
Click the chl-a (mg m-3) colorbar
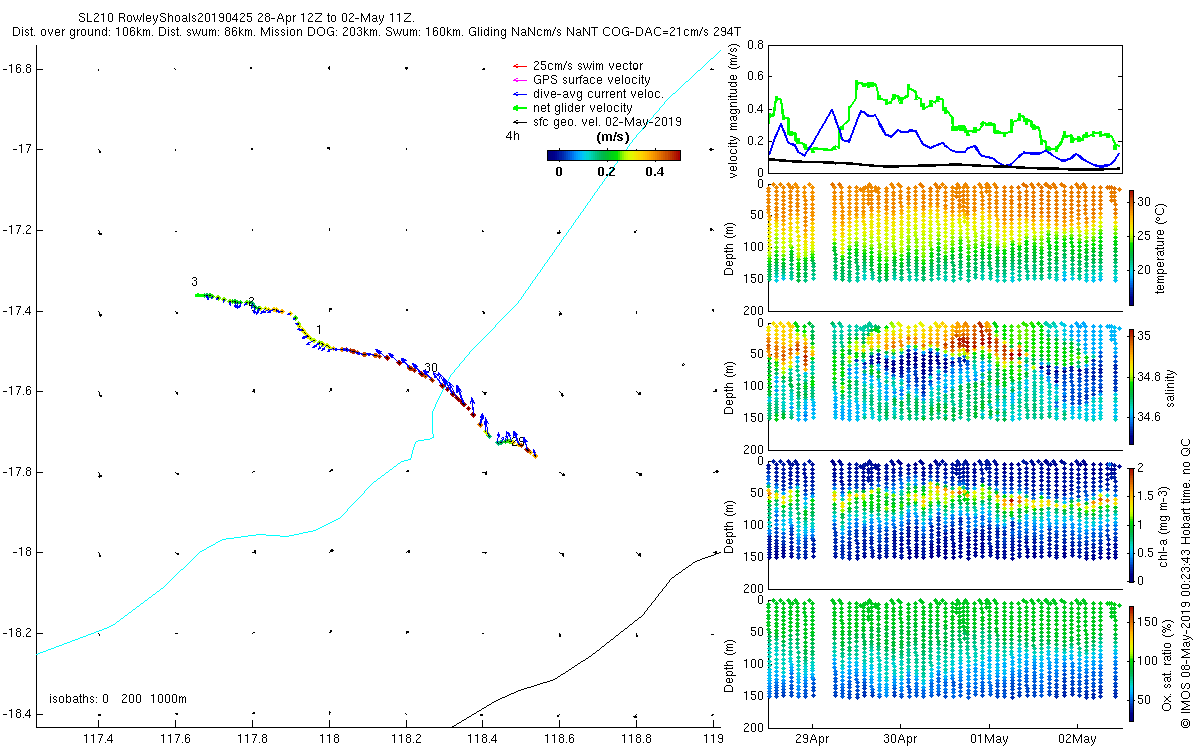(x=1132, y=523)
